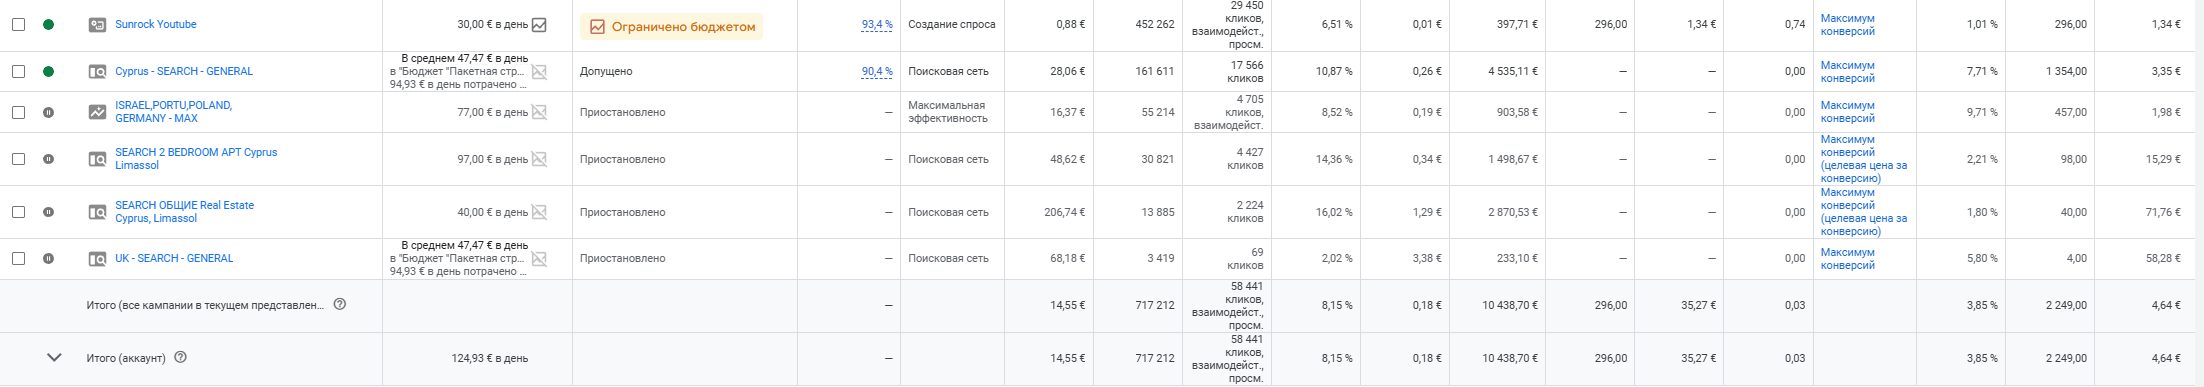Click the green status dot for Sunrock Youtube

48,24
